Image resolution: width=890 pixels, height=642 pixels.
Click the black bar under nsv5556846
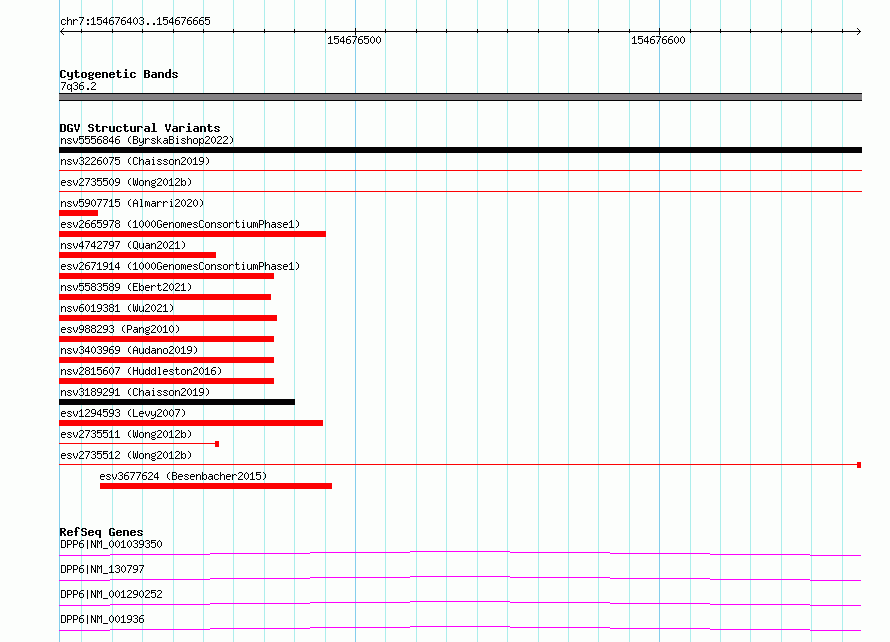coord(460,150)
